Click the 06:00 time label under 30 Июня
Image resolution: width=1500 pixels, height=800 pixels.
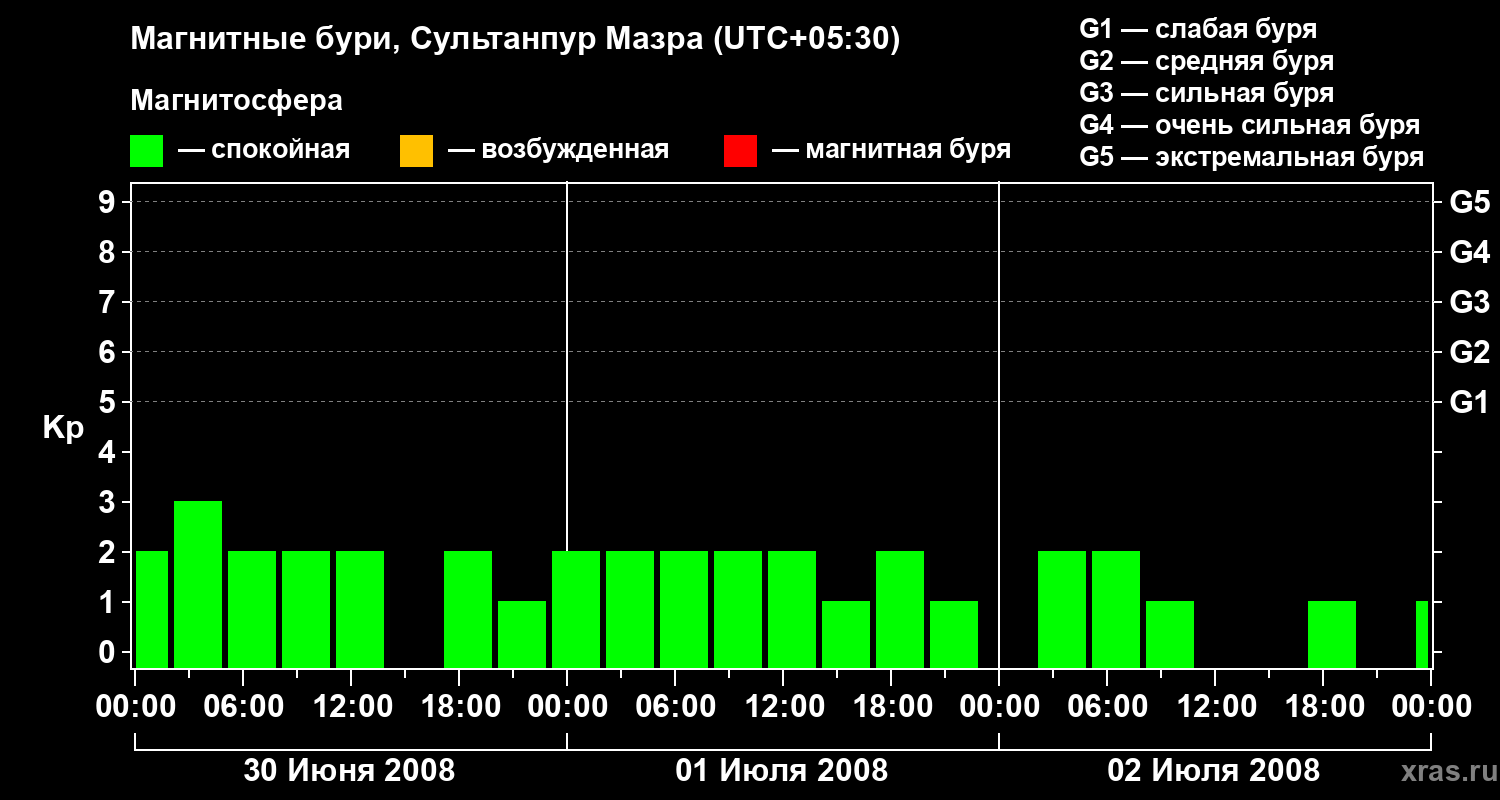(x=243, y=707)
